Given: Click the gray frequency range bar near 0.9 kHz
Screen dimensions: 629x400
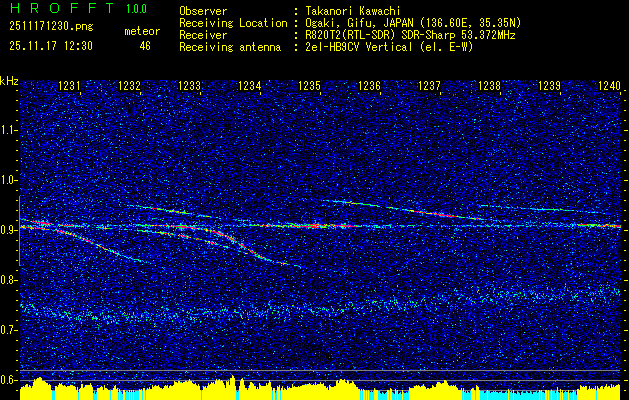Looking at the screenshot, I should pos(19,231).
